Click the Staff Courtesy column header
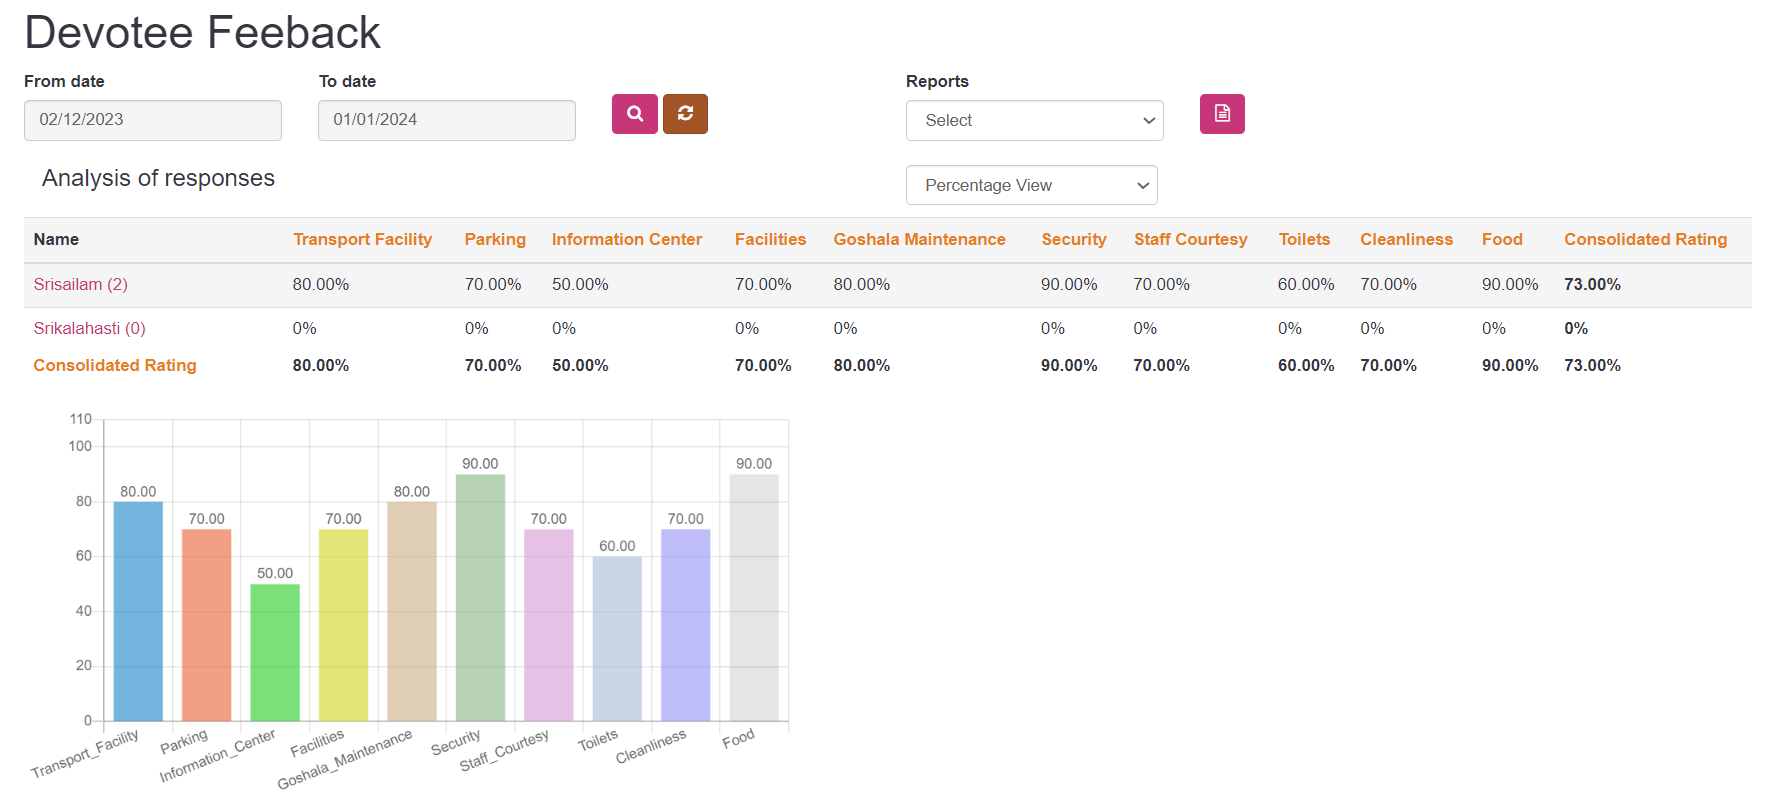 coord(1190,240)
